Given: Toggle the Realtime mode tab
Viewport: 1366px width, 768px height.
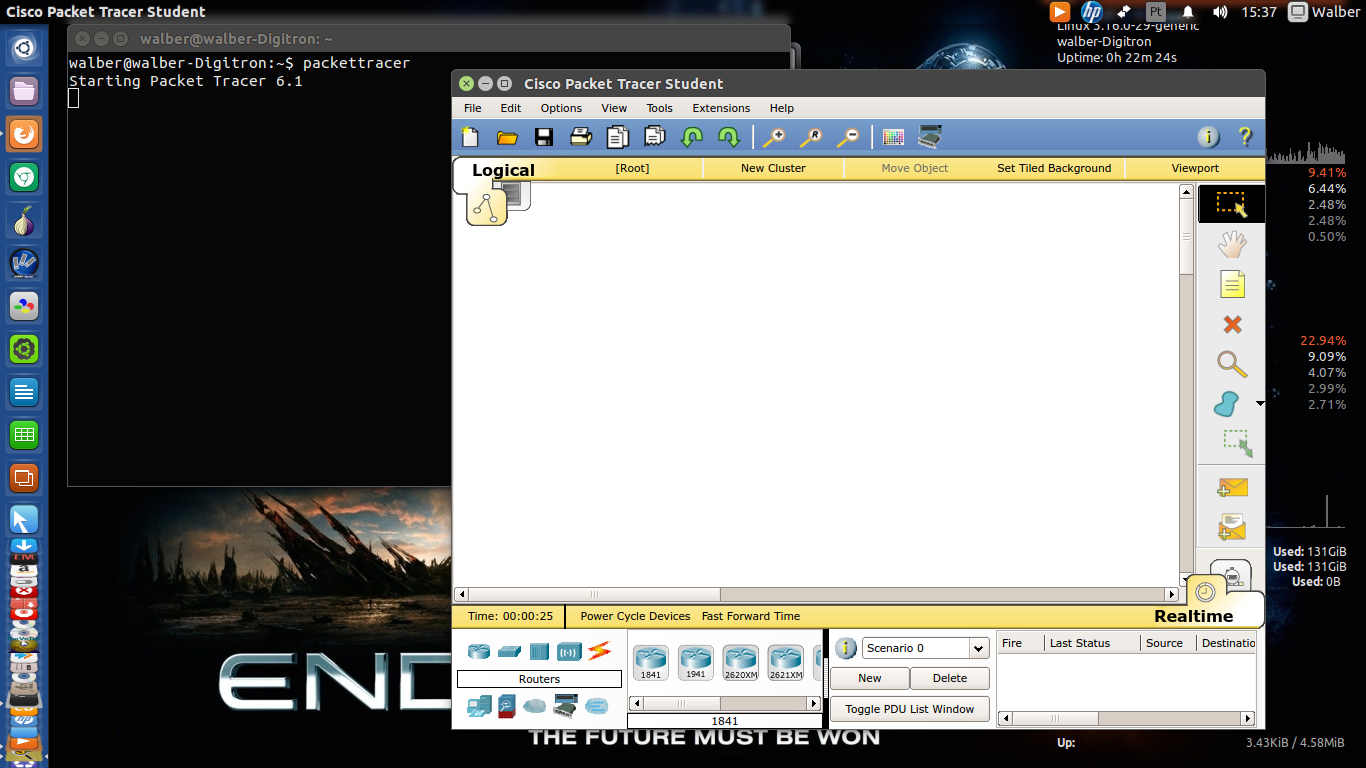Looking at the screenshot, I should (1194, 616).
